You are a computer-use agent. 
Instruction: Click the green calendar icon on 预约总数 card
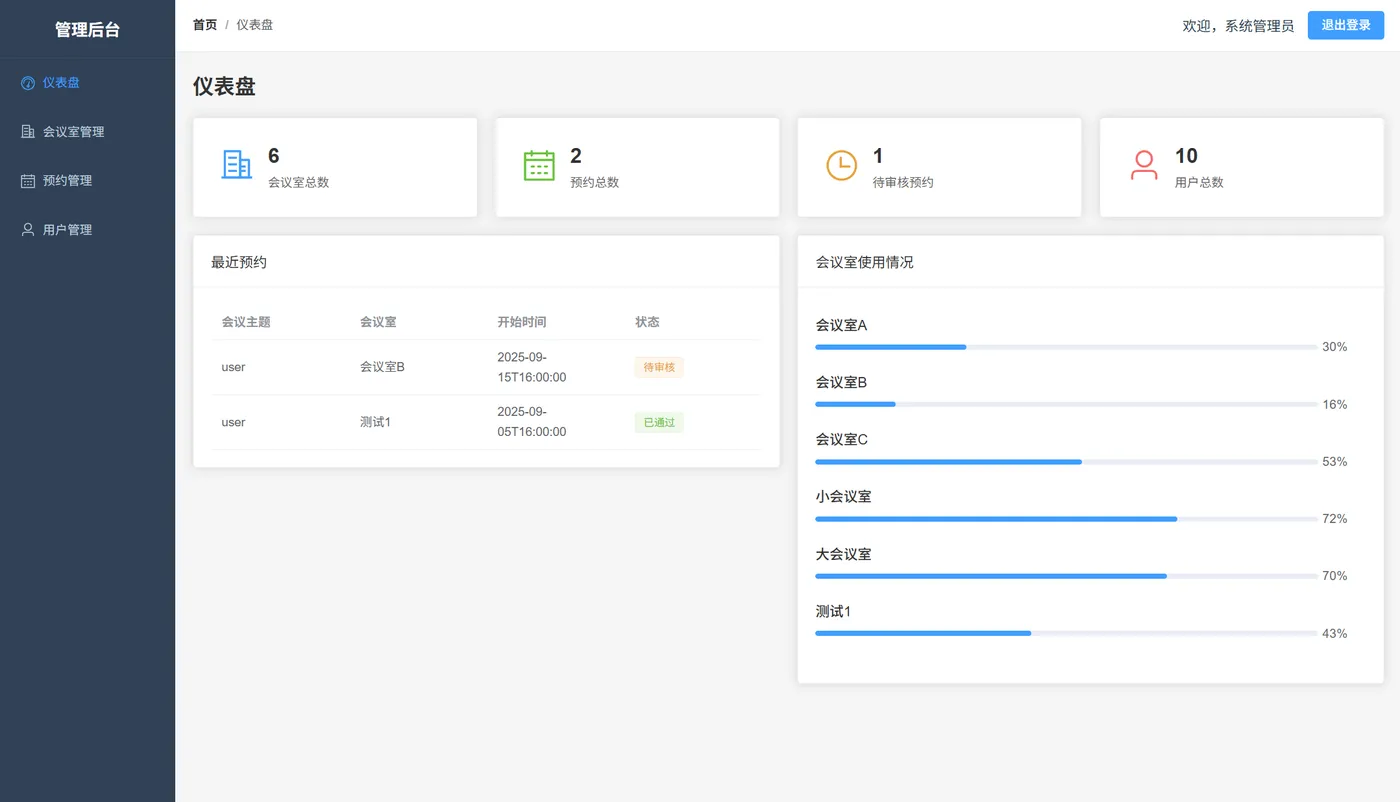tap(539, 165)
